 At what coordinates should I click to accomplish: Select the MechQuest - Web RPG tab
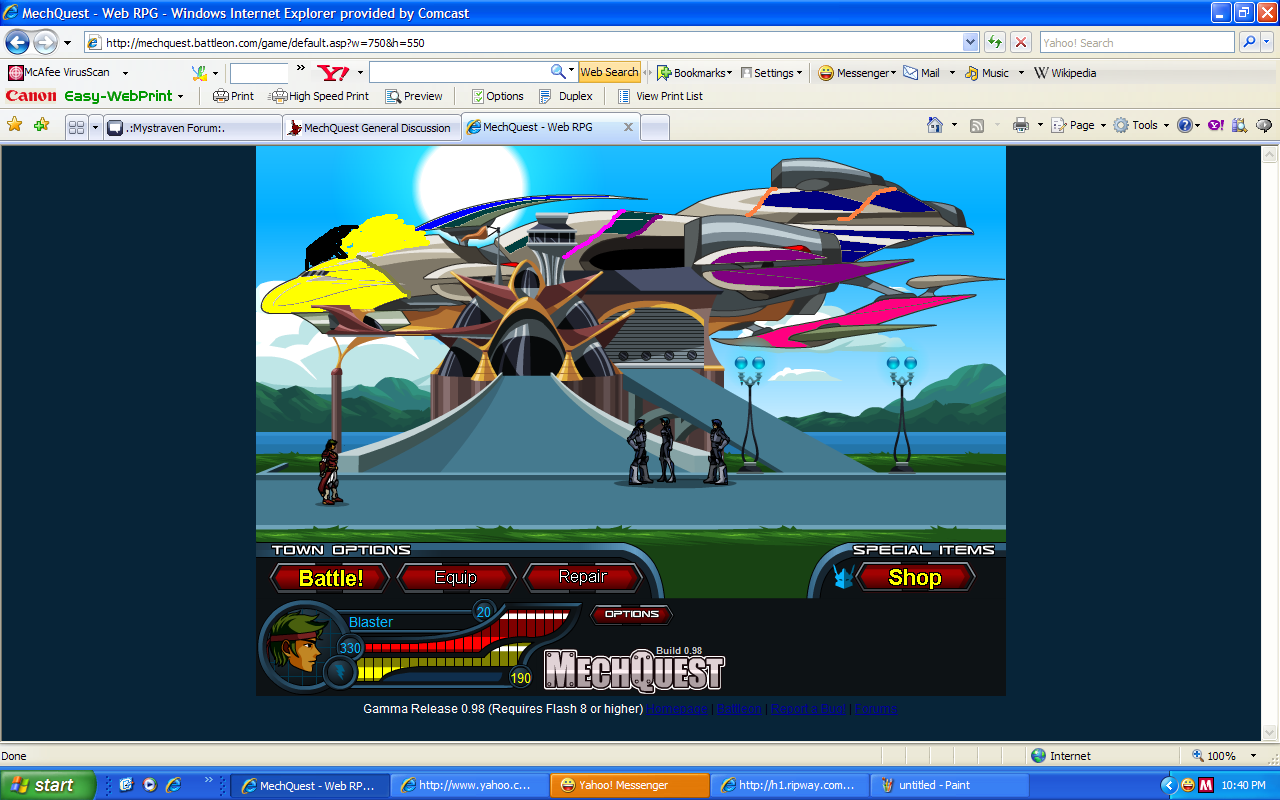click(540, 127)
